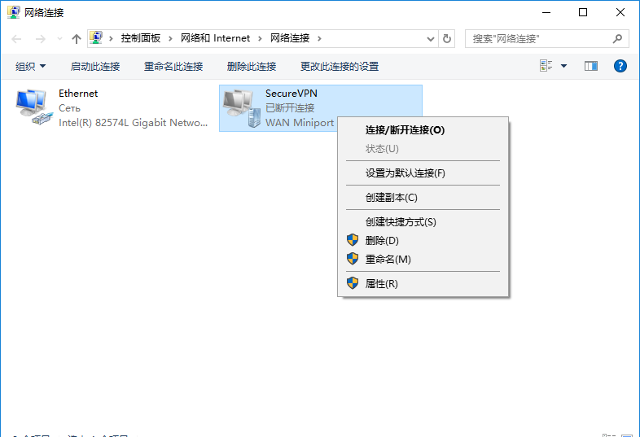Choose 删除(D) in context menu

(x=423, y=240)
